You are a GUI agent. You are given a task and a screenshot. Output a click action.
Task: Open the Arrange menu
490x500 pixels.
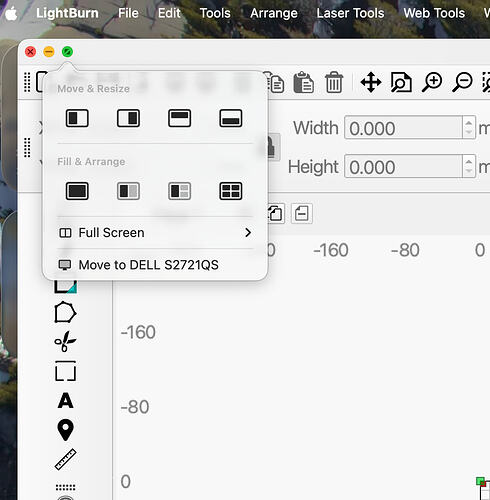coord(274,13)
